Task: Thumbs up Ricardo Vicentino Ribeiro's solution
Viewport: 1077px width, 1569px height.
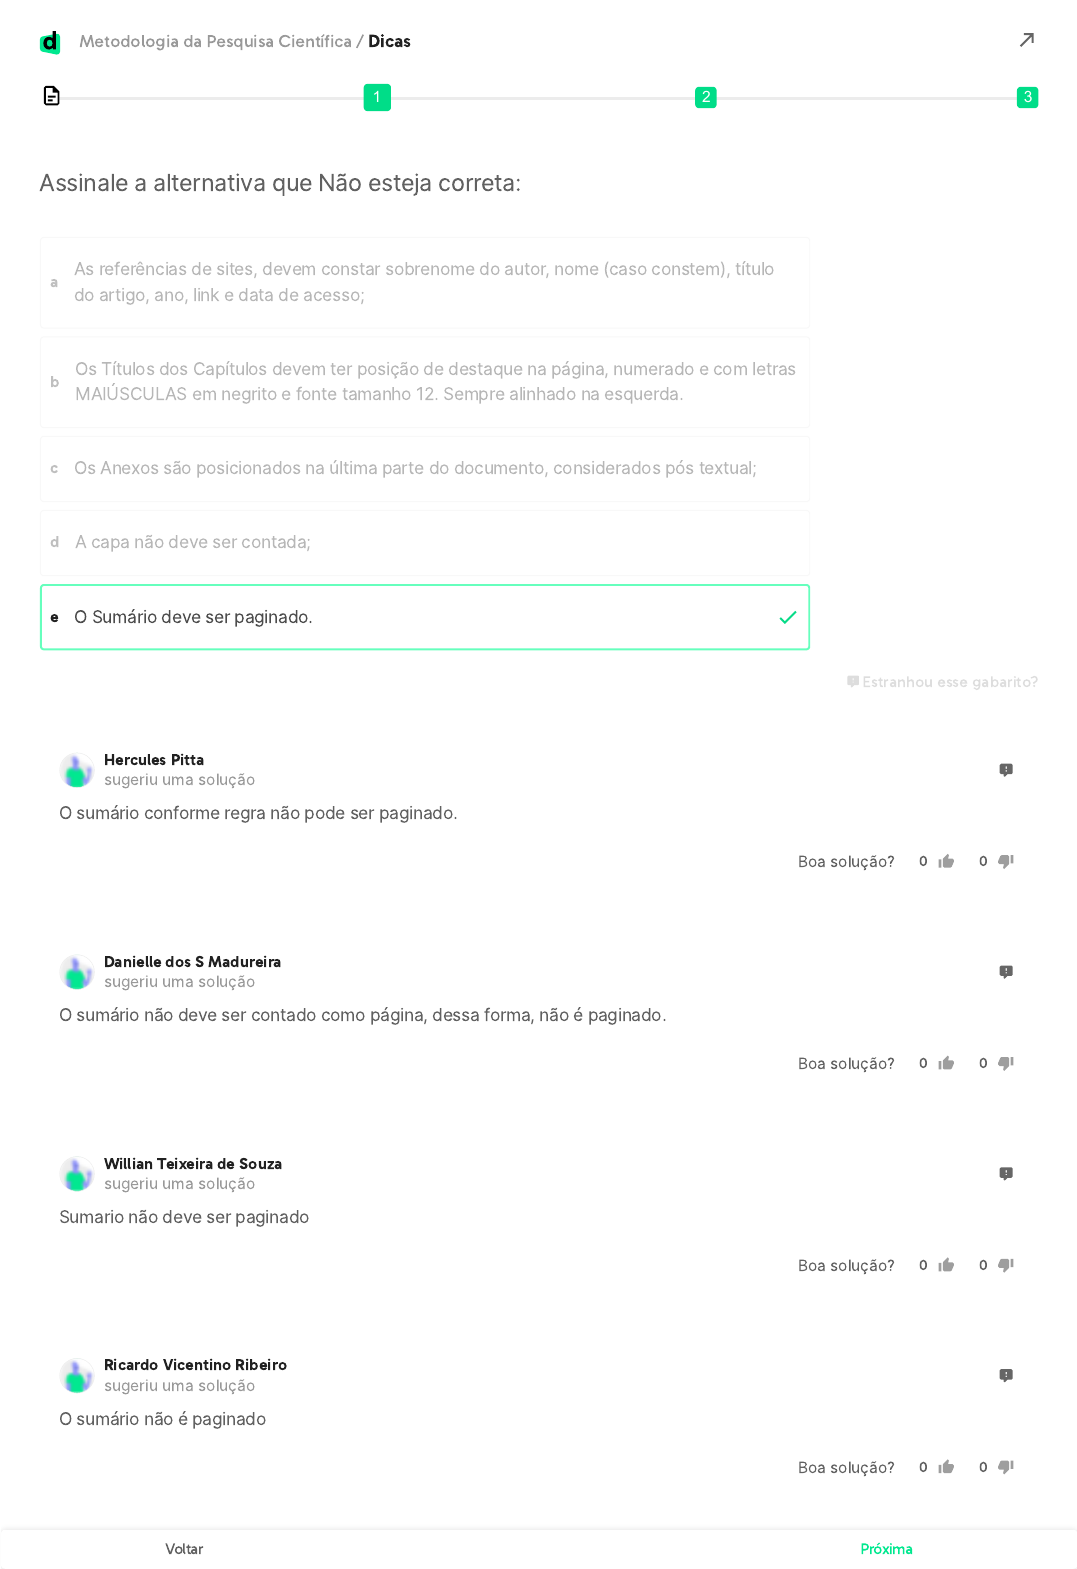Action: click(946, 1467)
